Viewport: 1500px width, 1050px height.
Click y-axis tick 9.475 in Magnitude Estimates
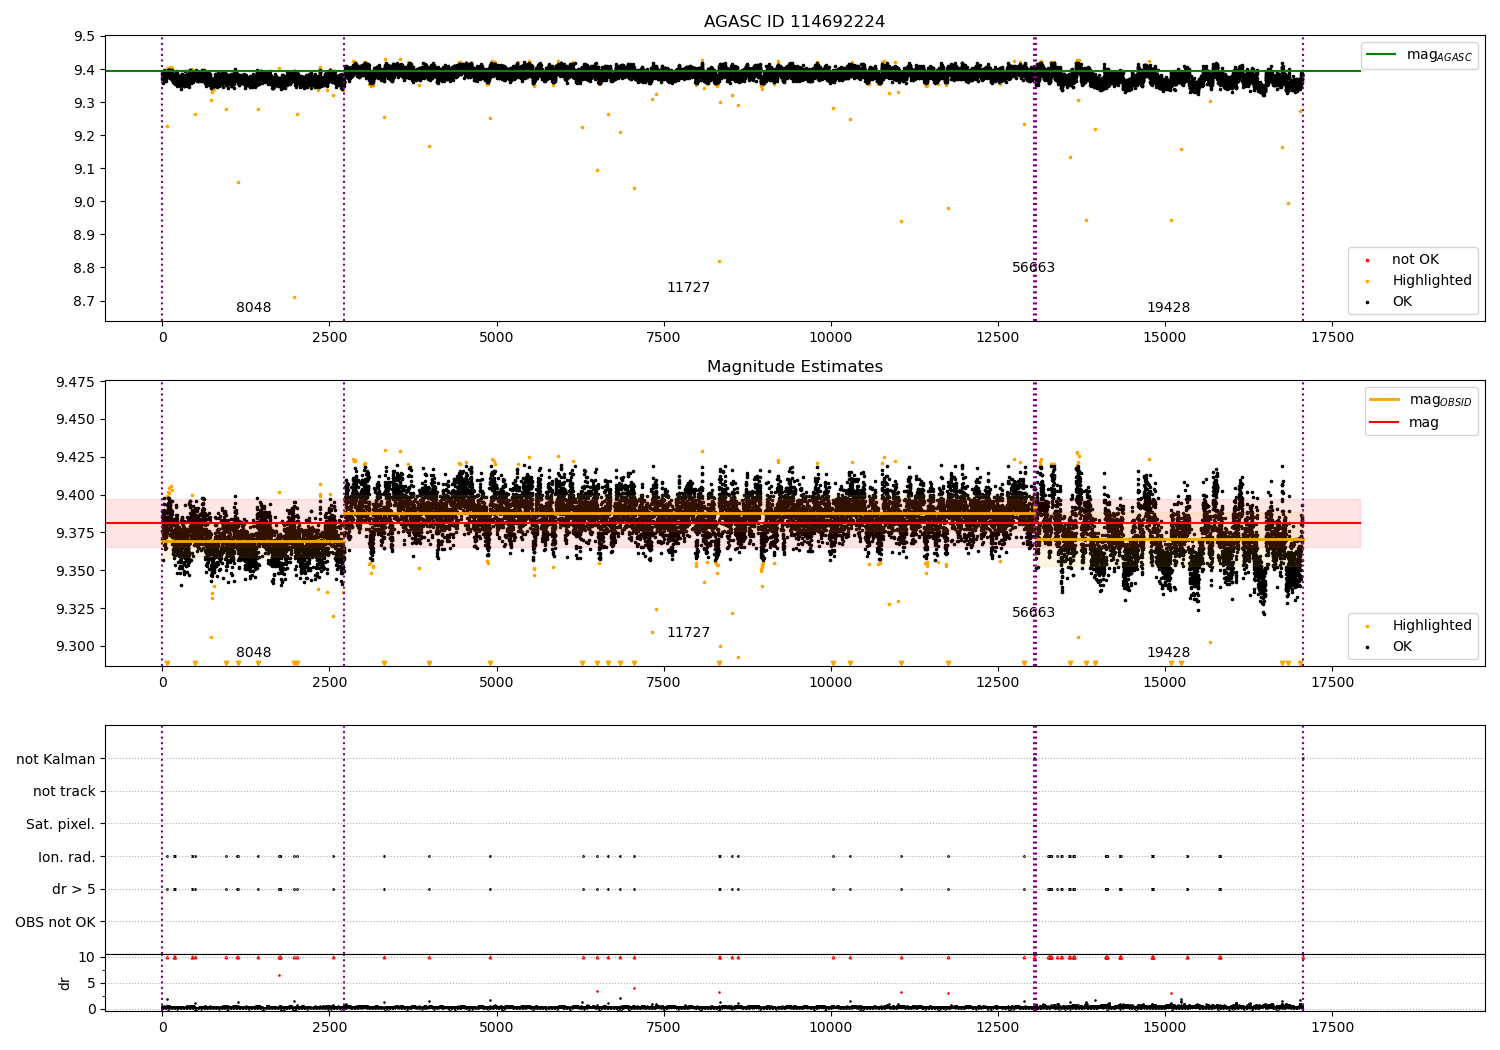pyautogui.click(x=76, y=382)
